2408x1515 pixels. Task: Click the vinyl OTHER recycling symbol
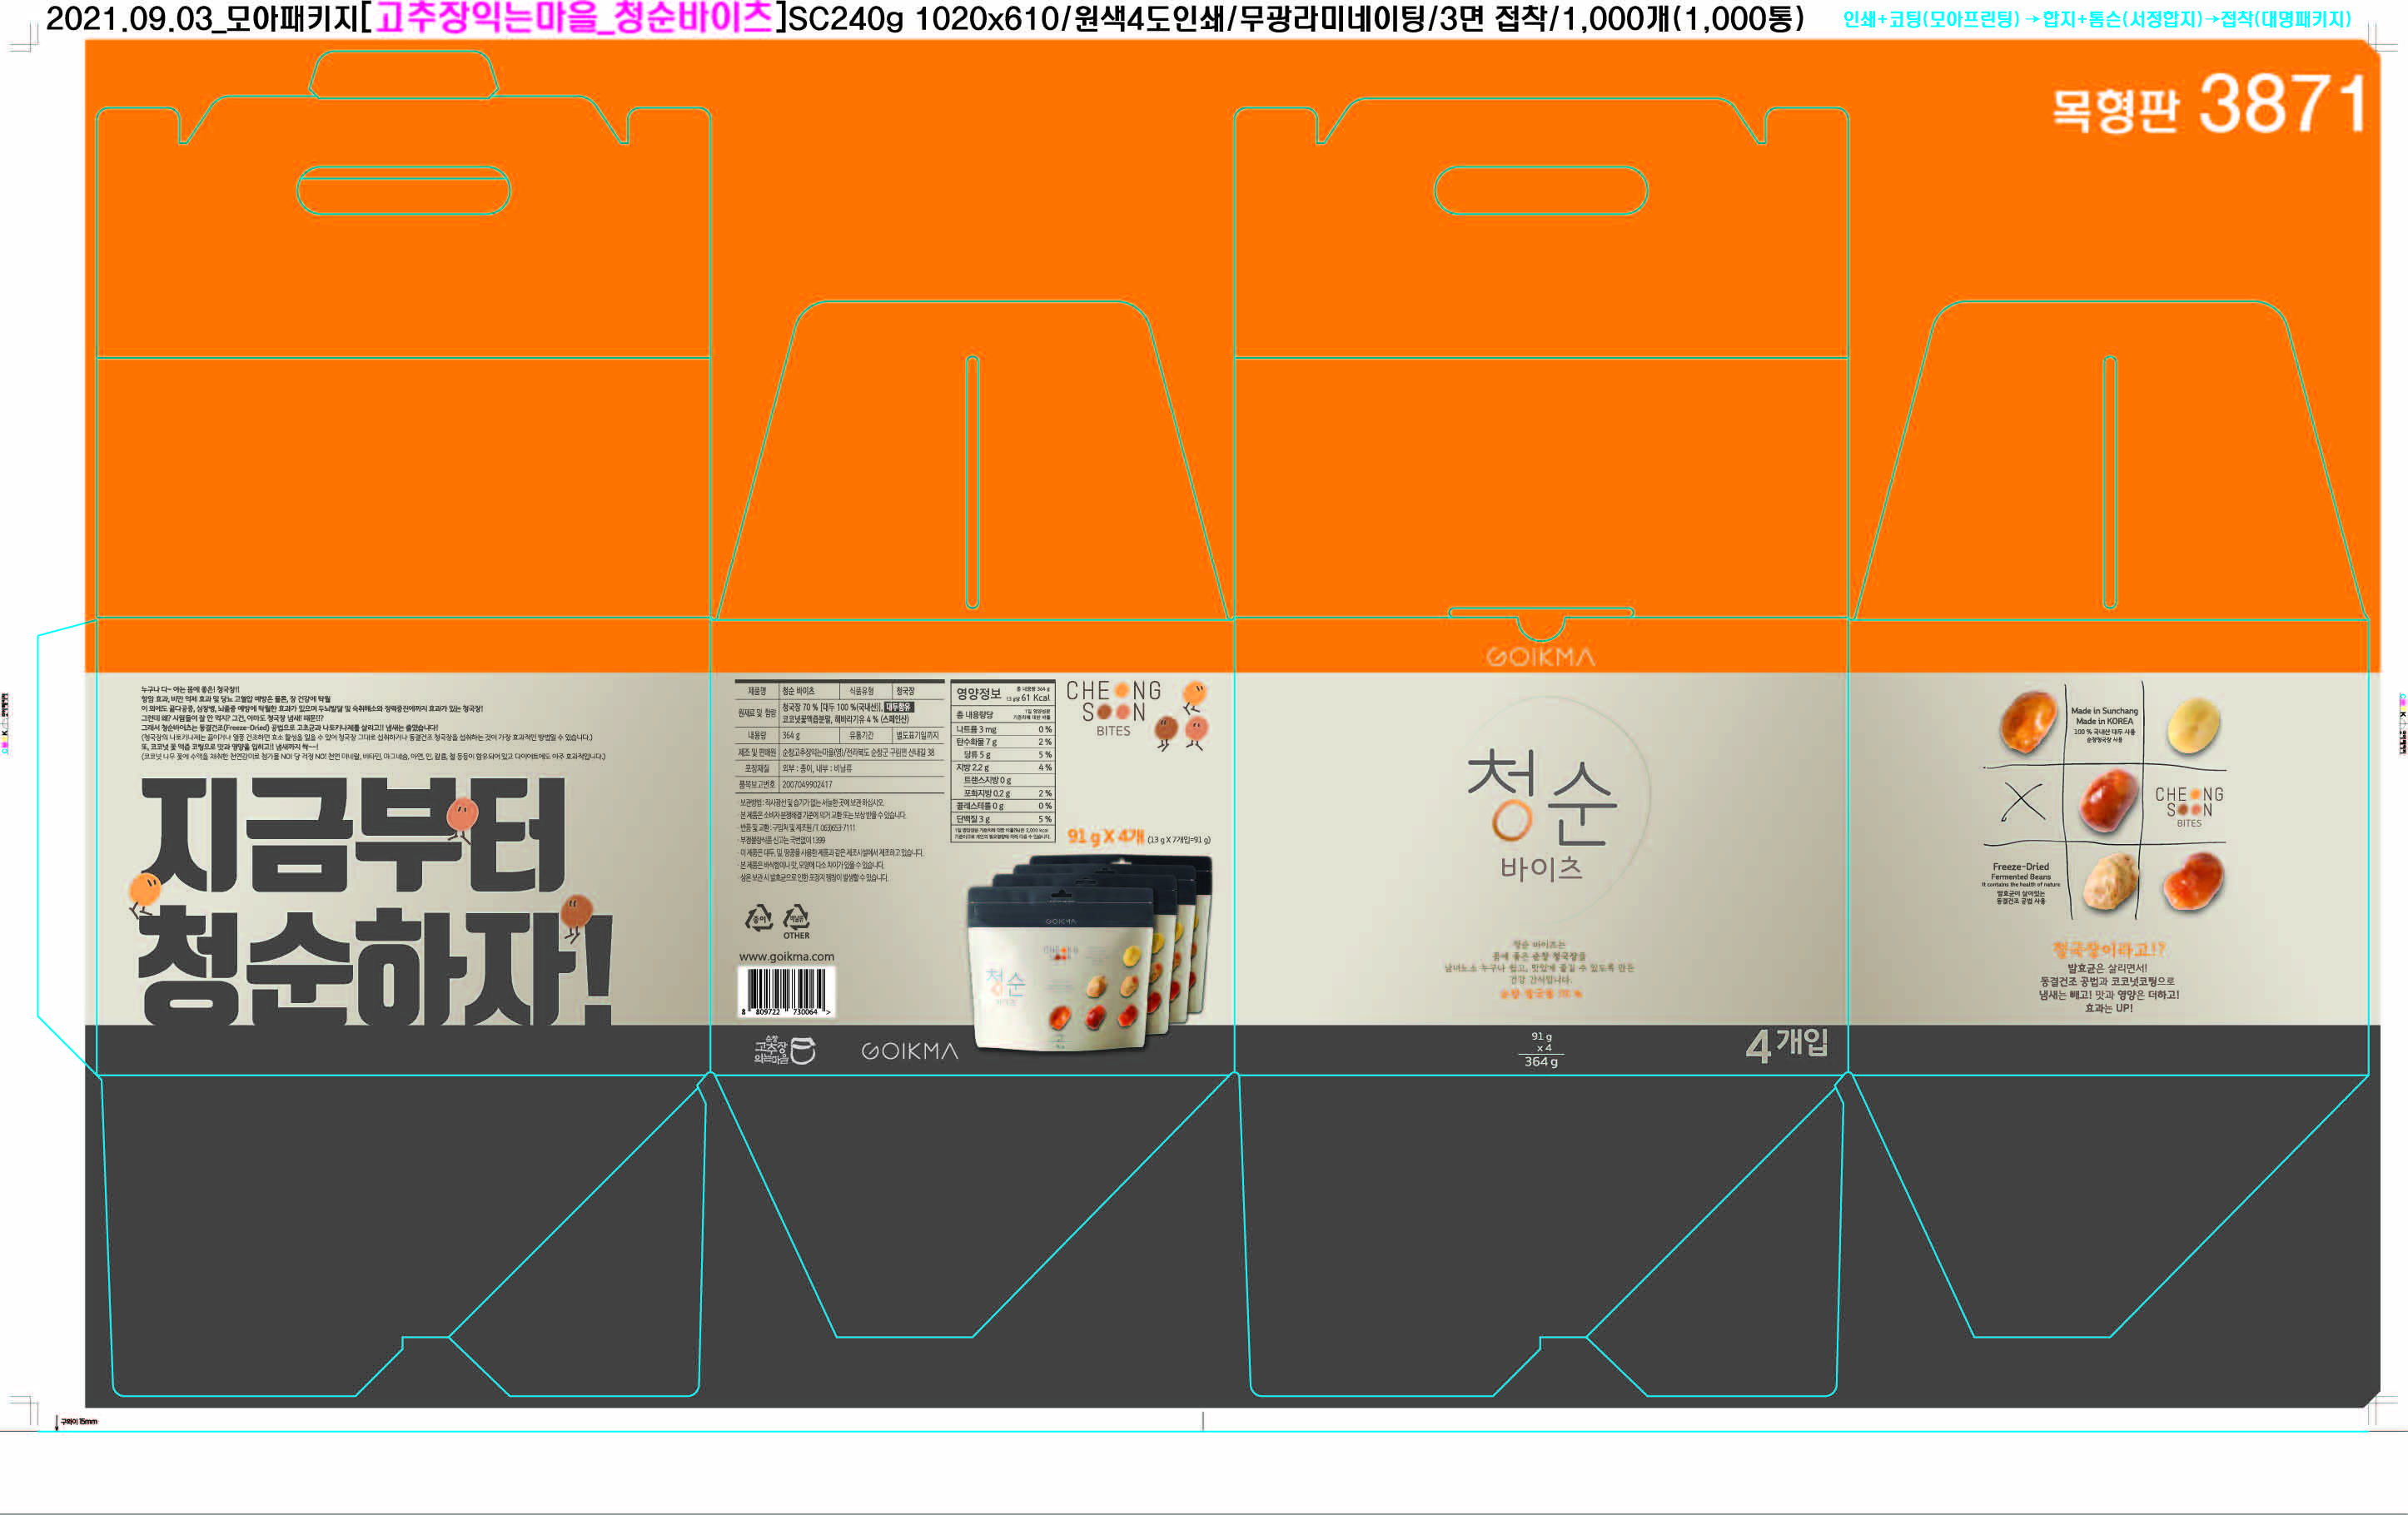click(x=796, y=918)
